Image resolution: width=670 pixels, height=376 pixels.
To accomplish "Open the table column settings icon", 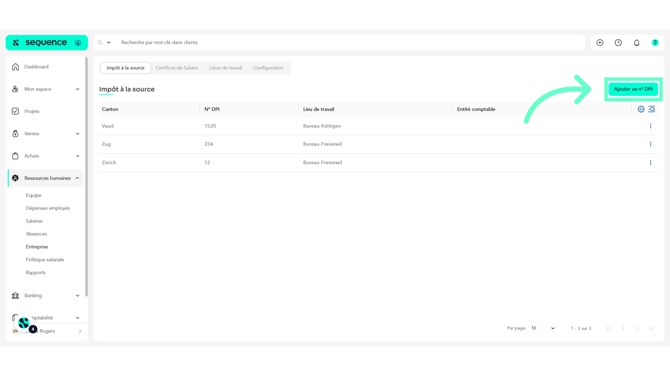I will coord(641,109).
